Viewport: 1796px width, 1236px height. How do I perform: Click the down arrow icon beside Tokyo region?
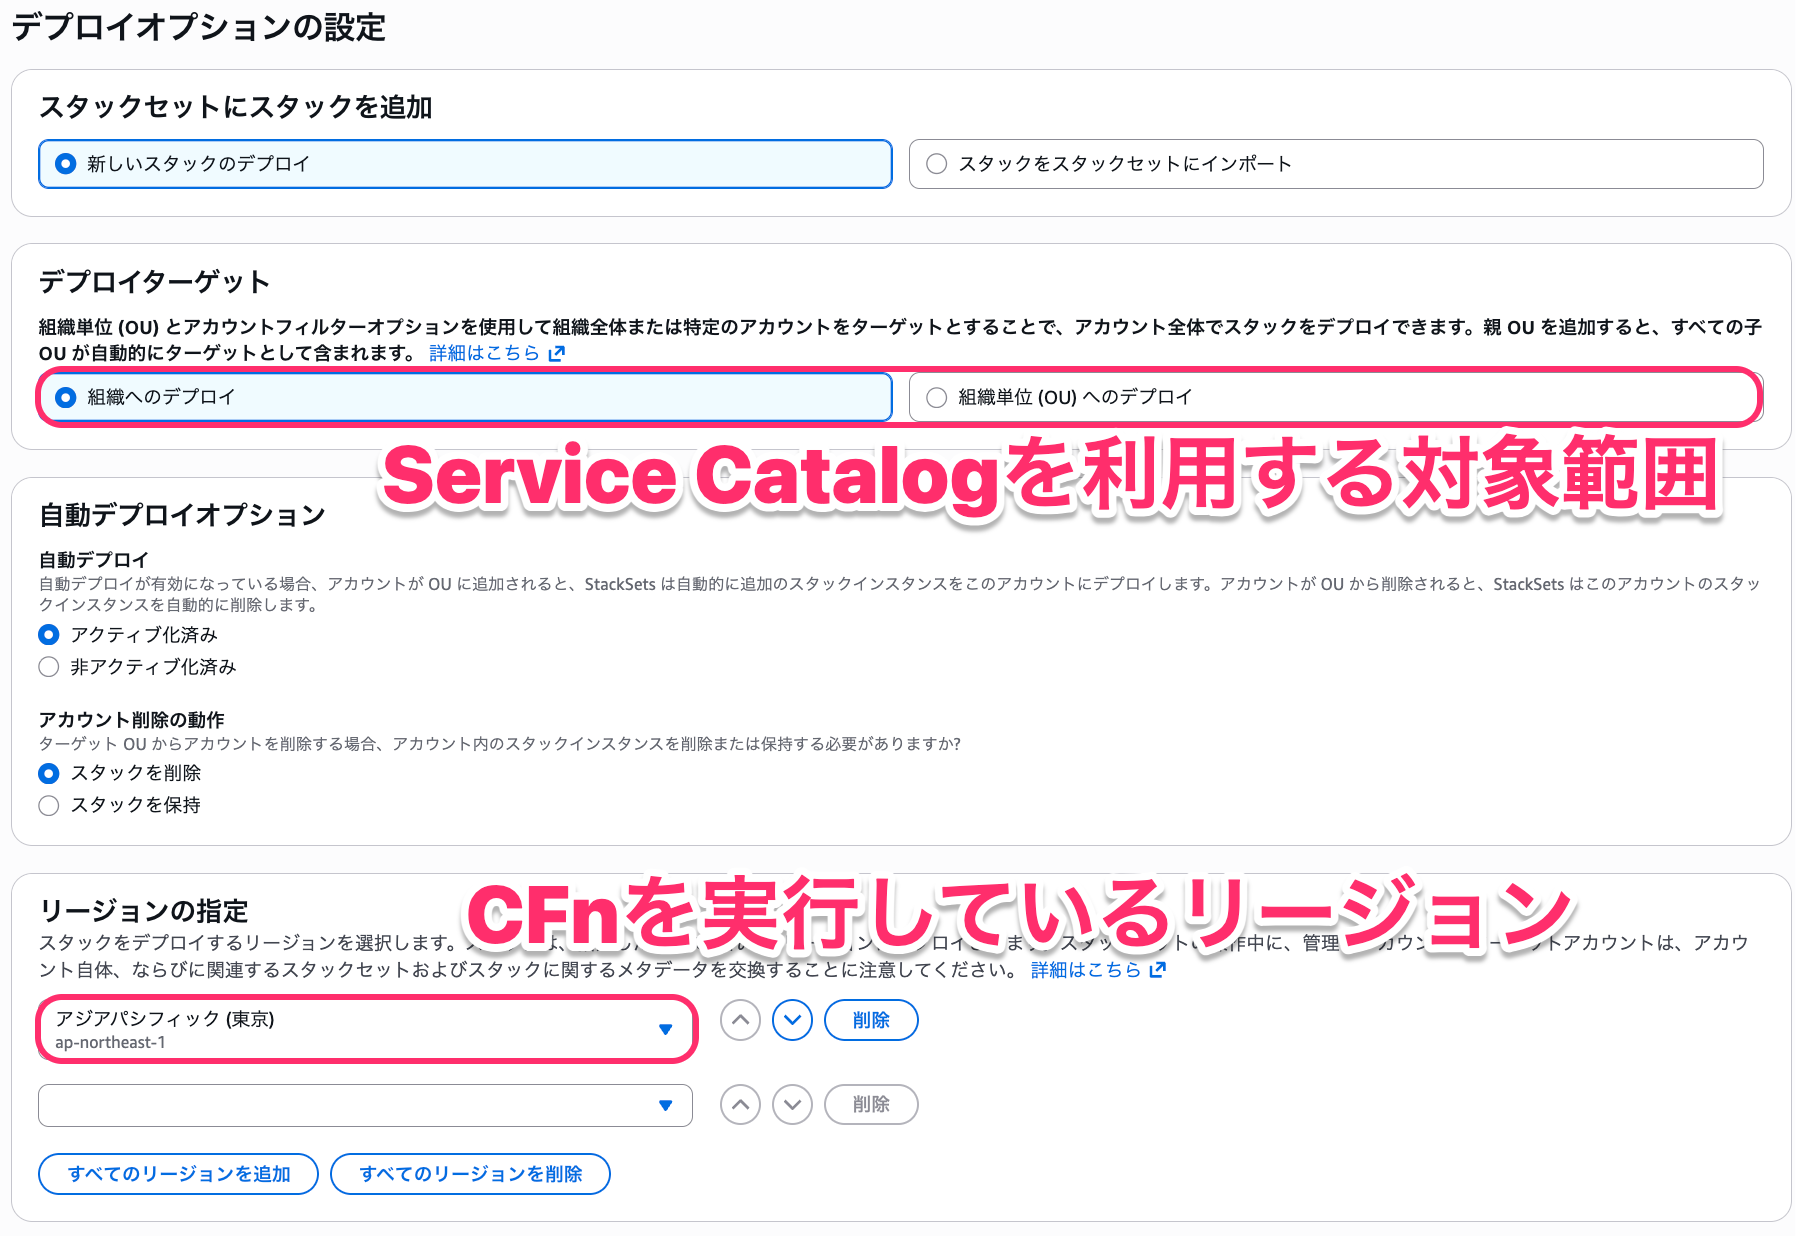click(x=792, y=1020)
